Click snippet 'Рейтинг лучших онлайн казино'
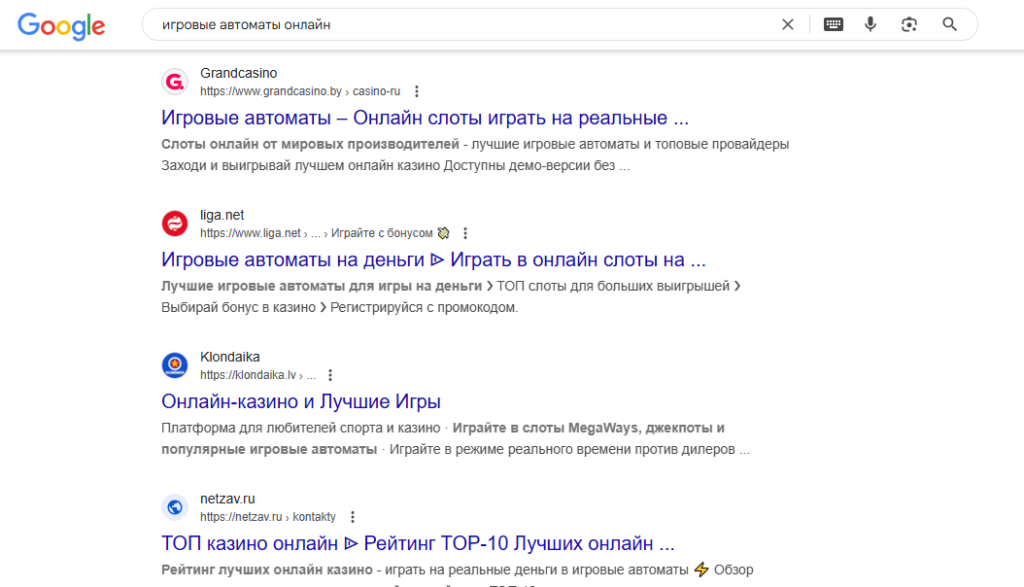1024x587 pixels. (266, 569)
